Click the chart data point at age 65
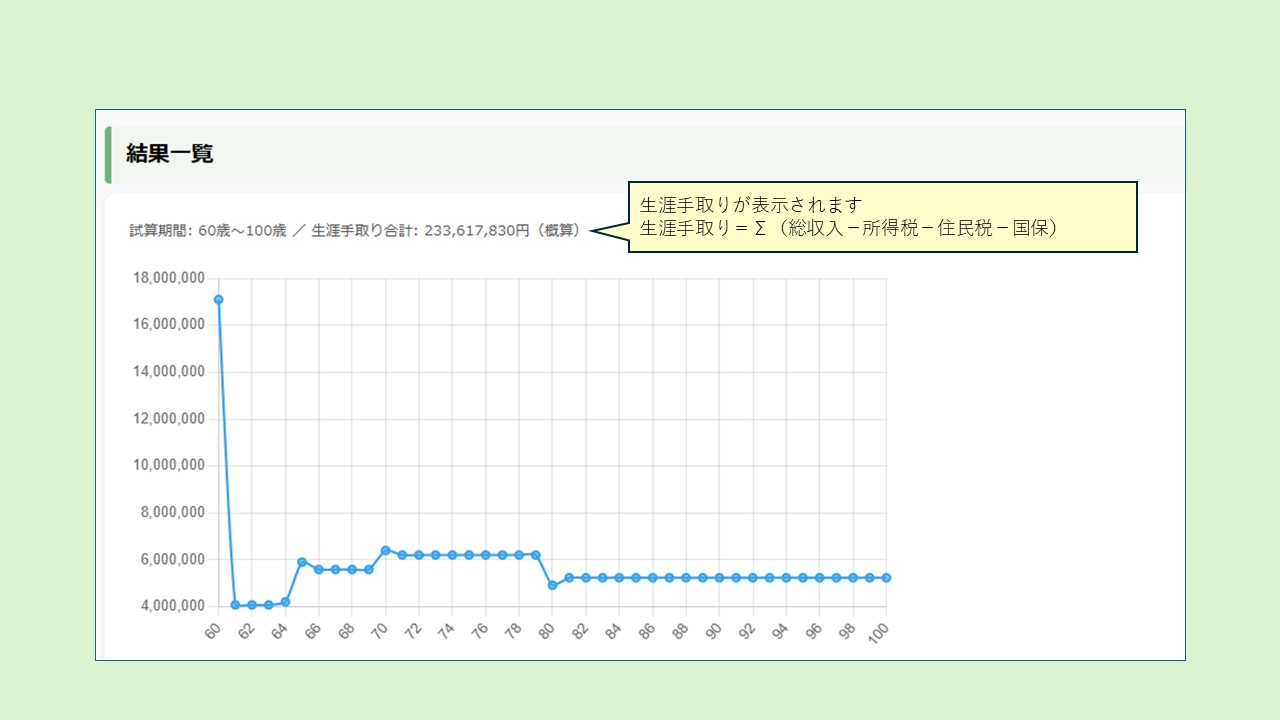This screenshot has height=720, width=1280. (302, 562)
